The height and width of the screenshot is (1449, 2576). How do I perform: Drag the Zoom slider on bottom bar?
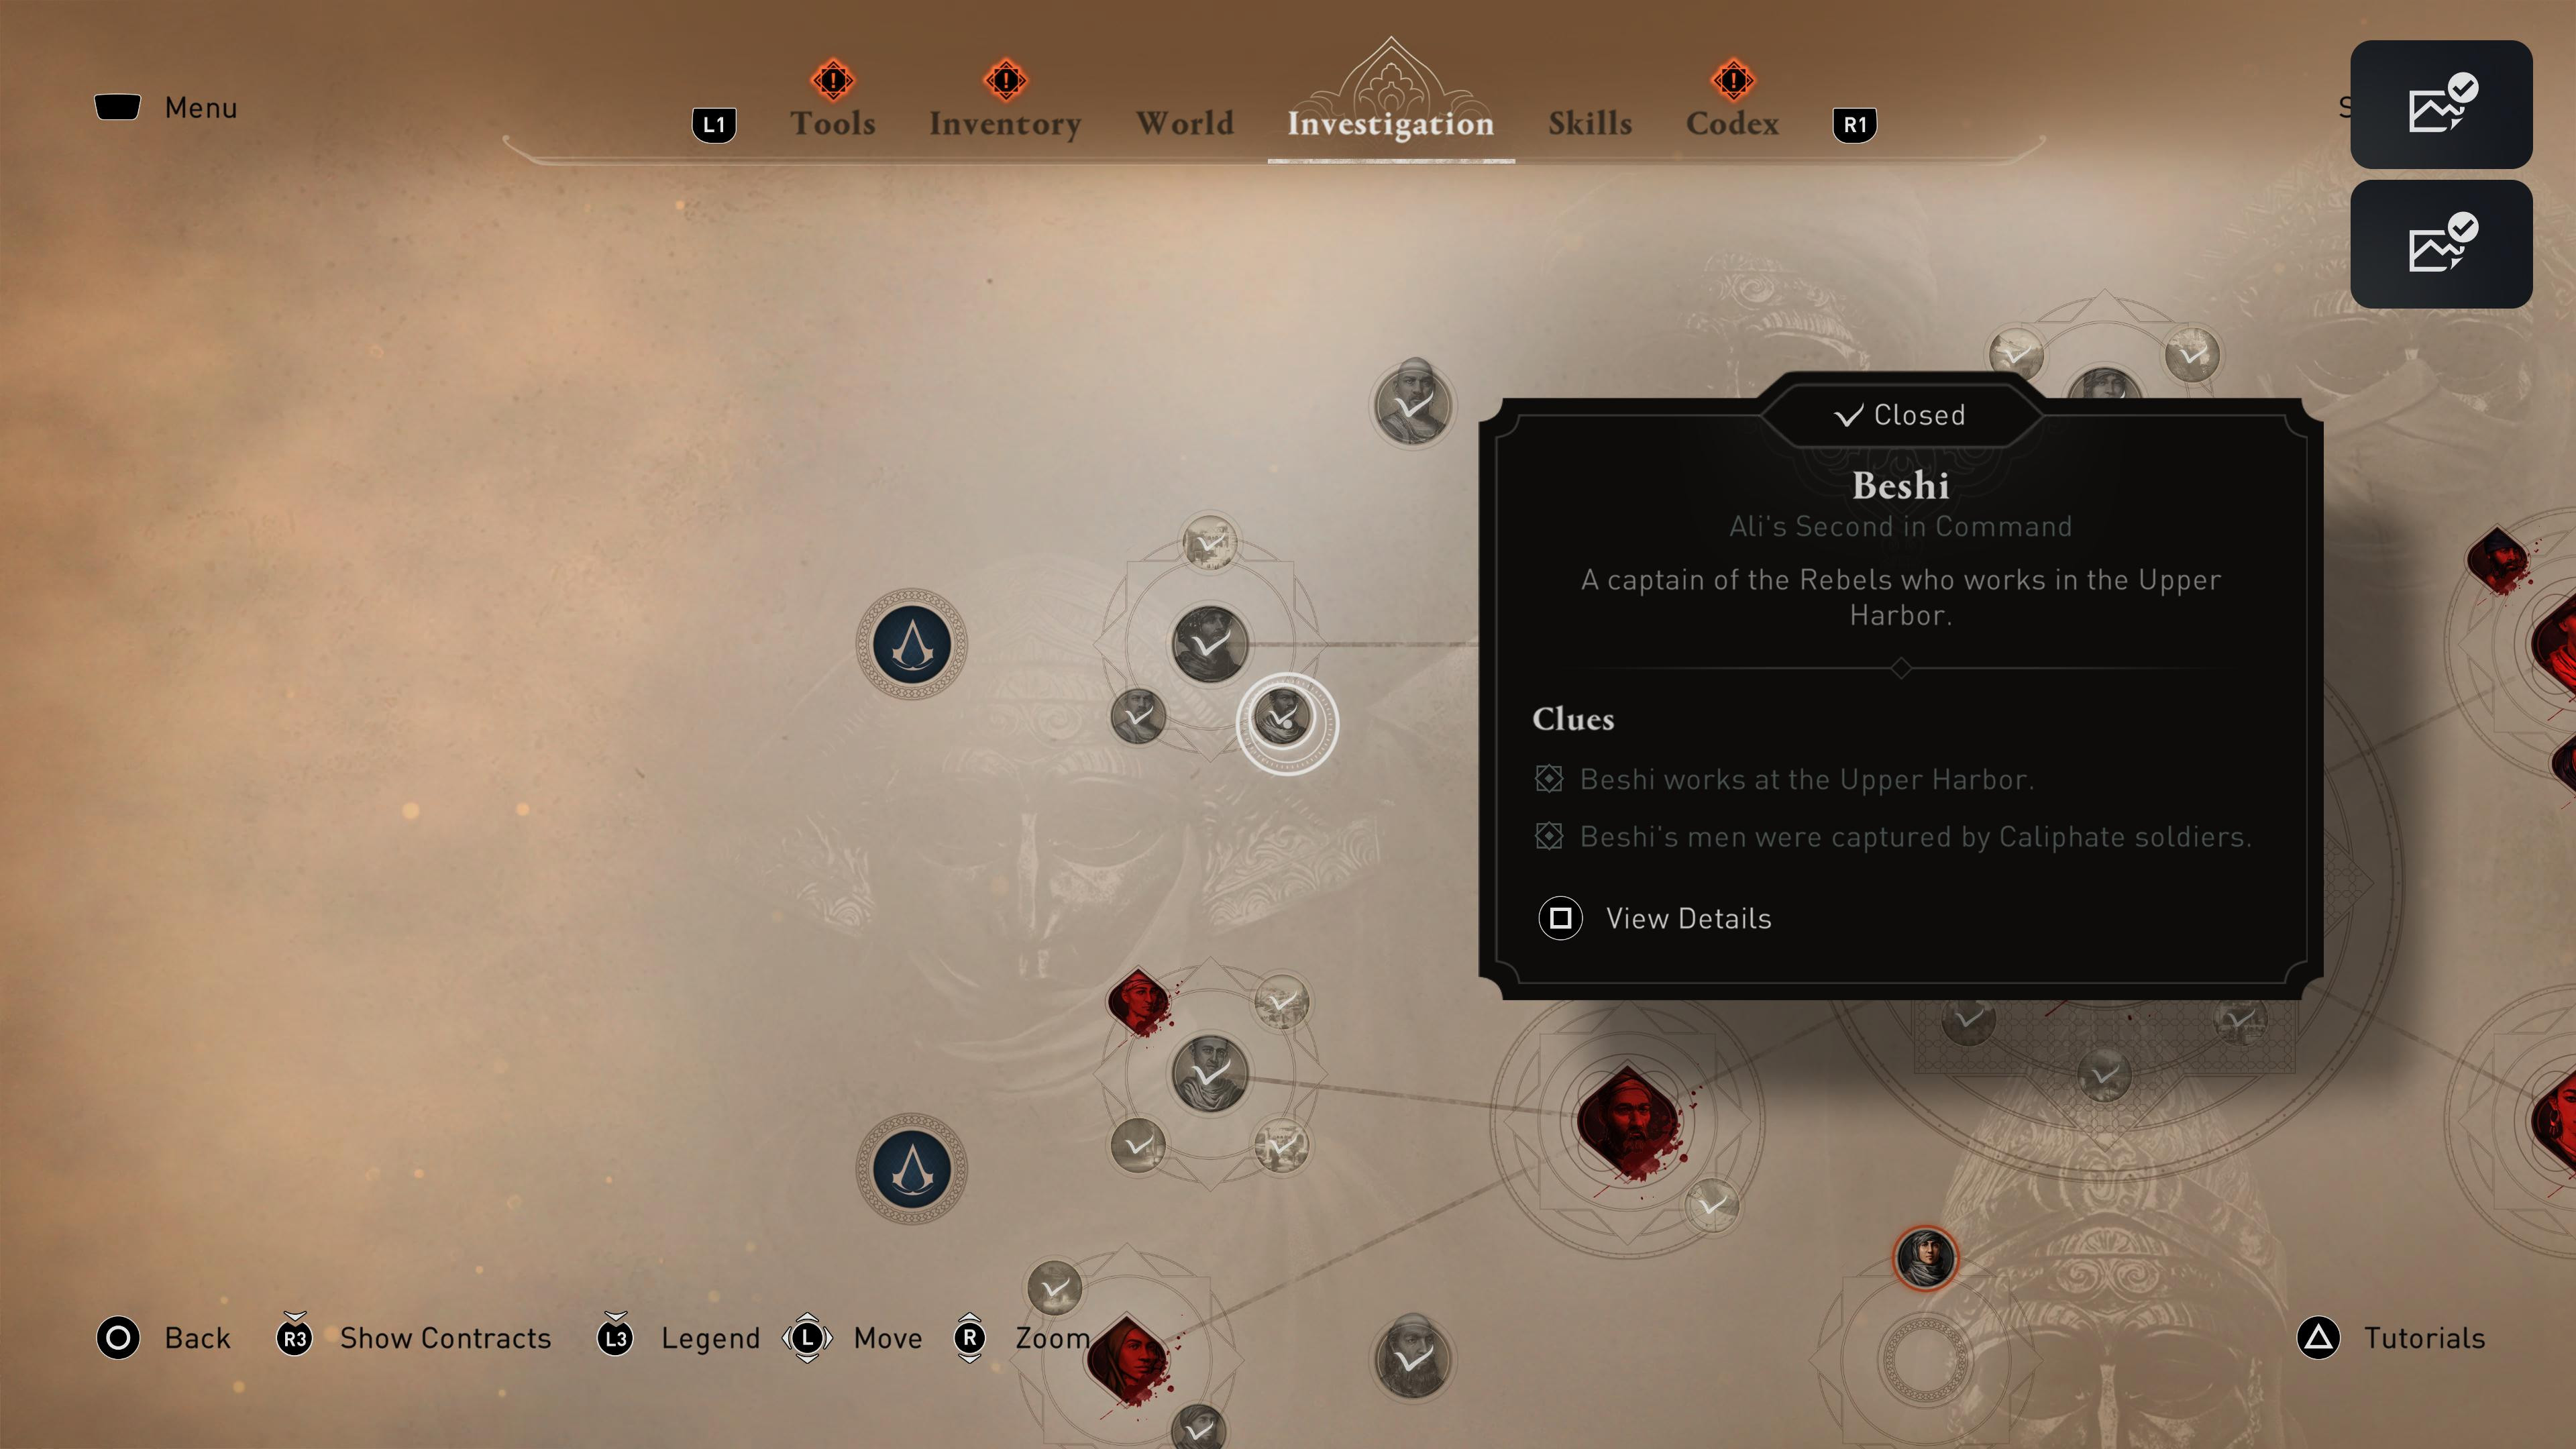pos(969,1338)
